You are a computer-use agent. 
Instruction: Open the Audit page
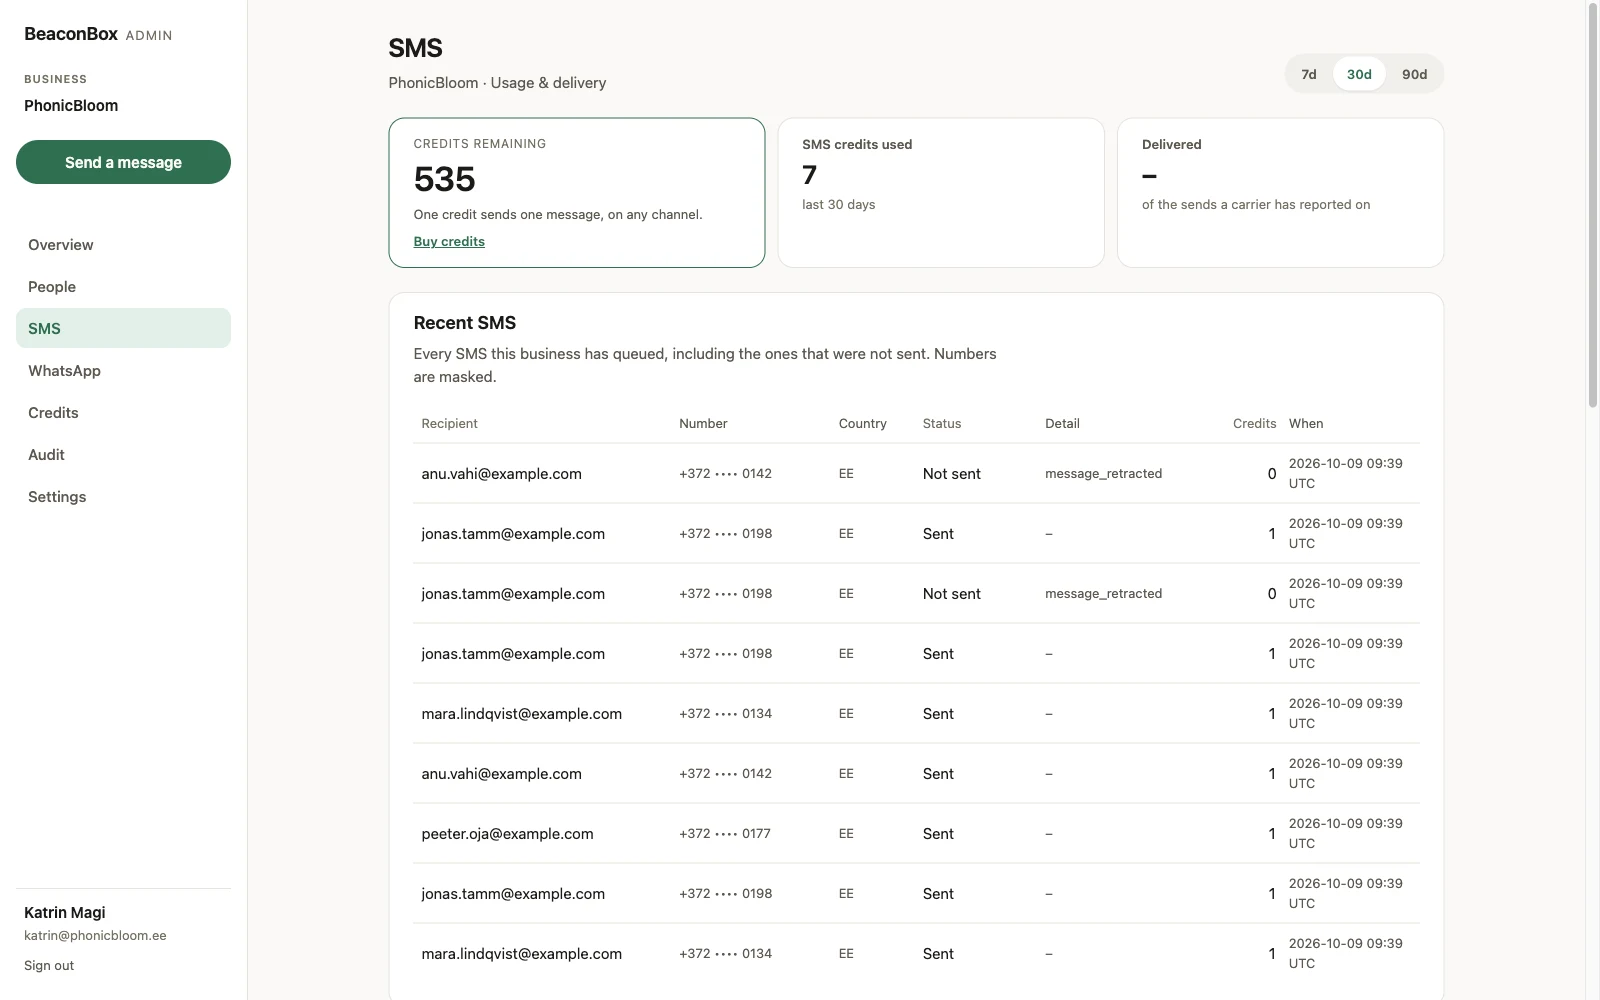(123, 455)
